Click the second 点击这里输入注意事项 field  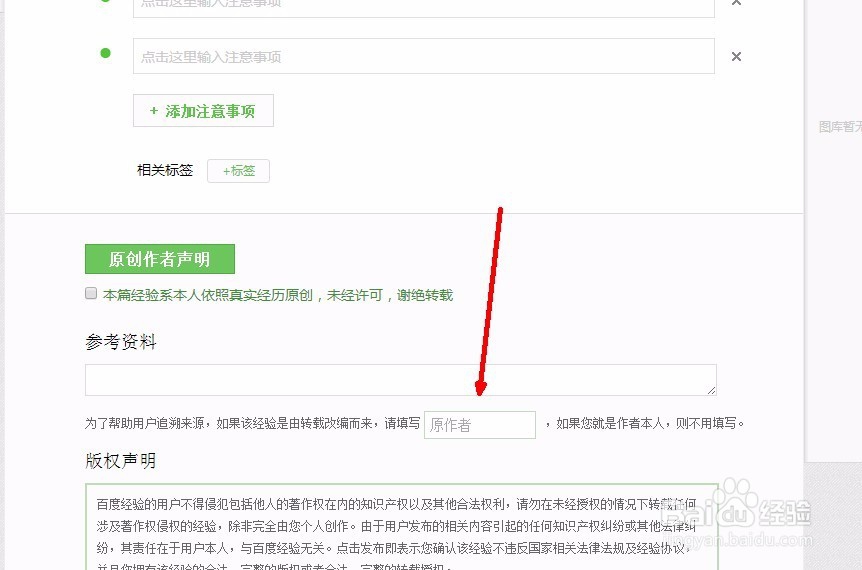(x=423, y=56)
